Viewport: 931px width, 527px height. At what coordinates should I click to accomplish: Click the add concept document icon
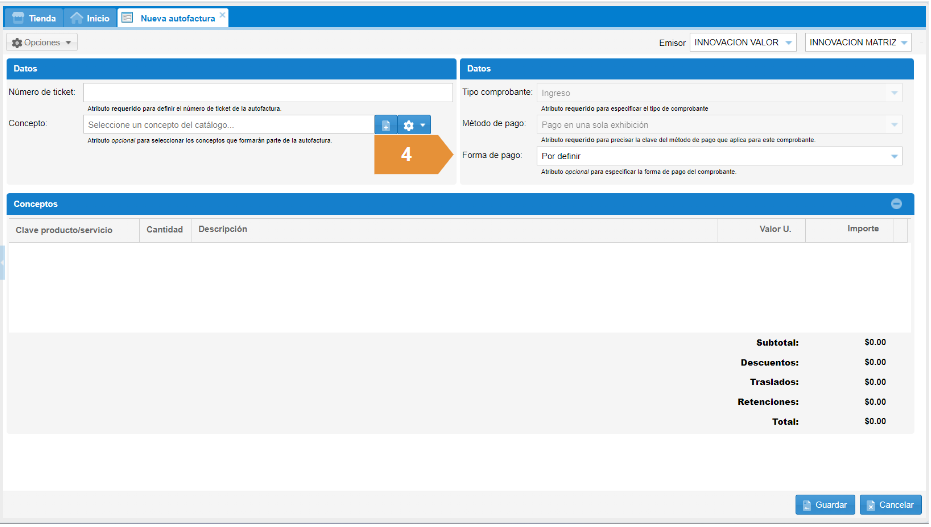386,125
